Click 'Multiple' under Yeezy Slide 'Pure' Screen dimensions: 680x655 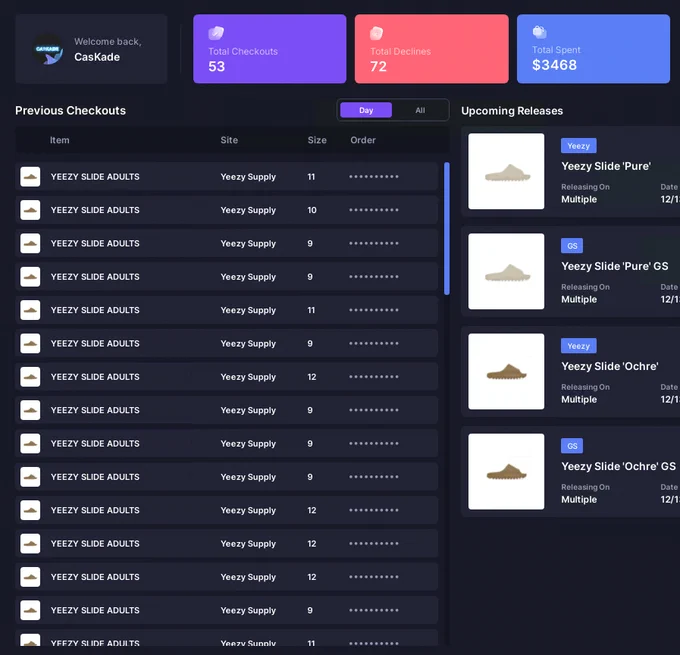(579, 200)
